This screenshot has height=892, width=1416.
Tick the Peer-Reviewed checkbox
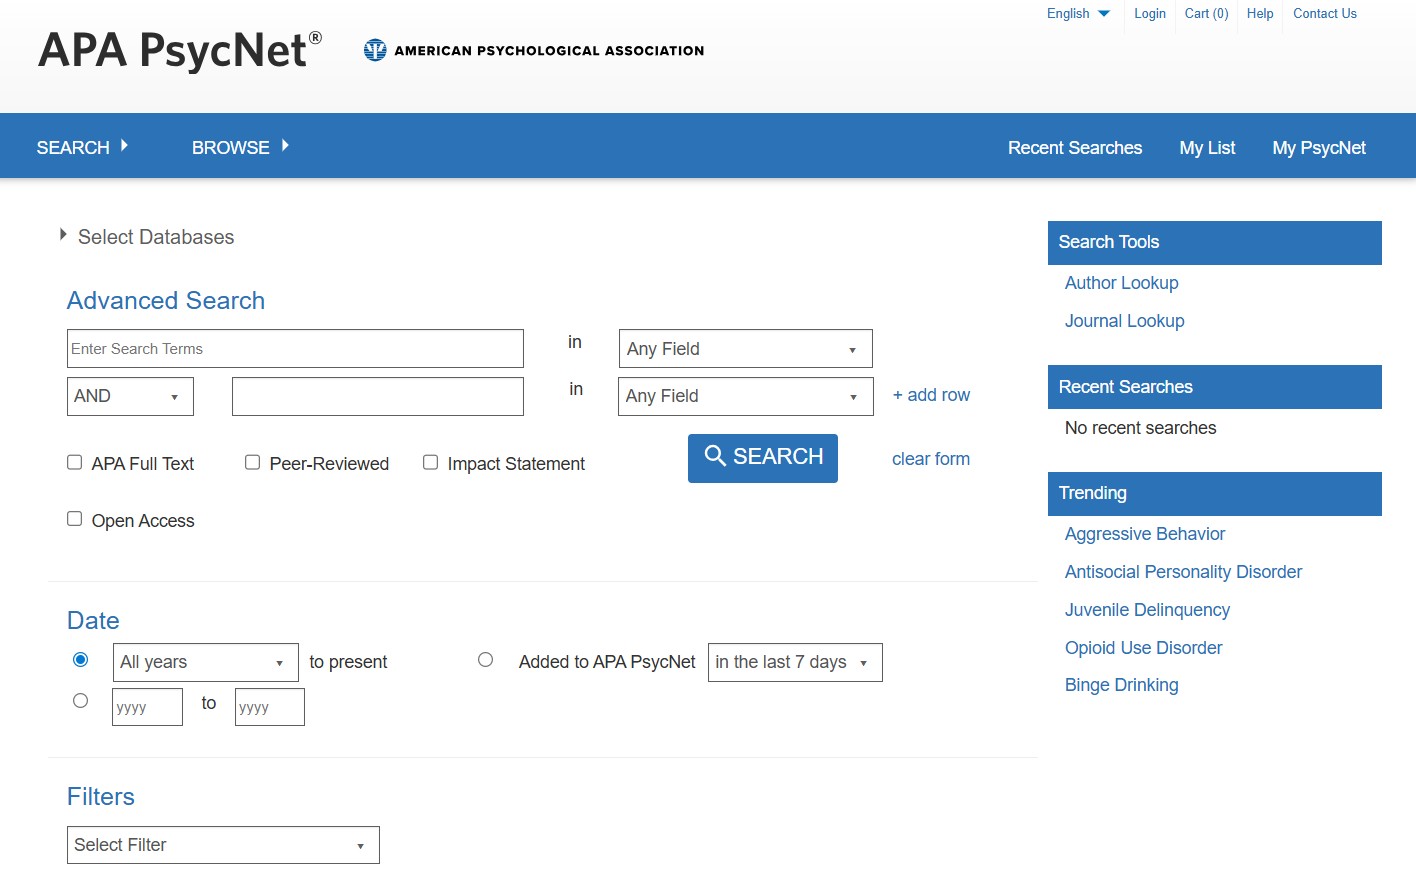(x=252, y=462)
